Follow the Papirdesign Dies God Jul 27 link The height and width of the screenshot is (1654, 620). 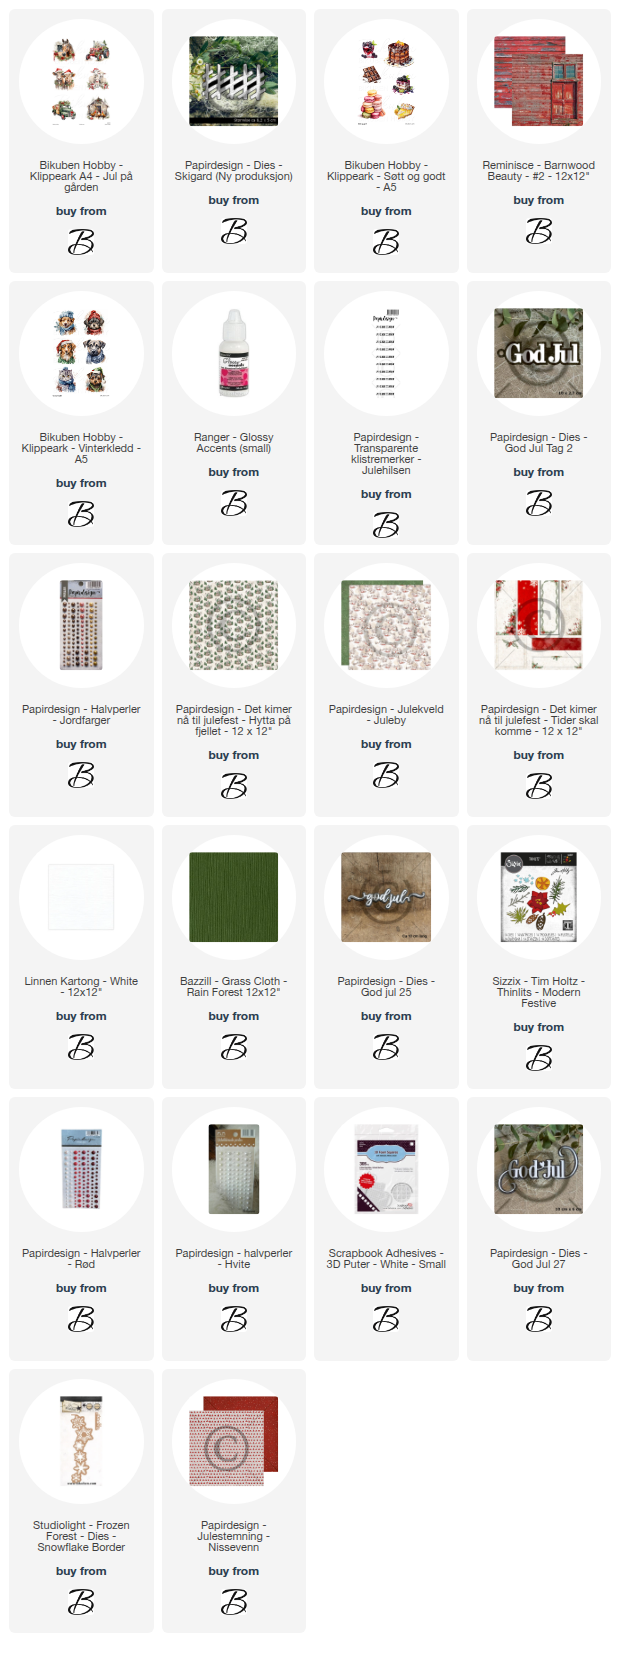539,1259
